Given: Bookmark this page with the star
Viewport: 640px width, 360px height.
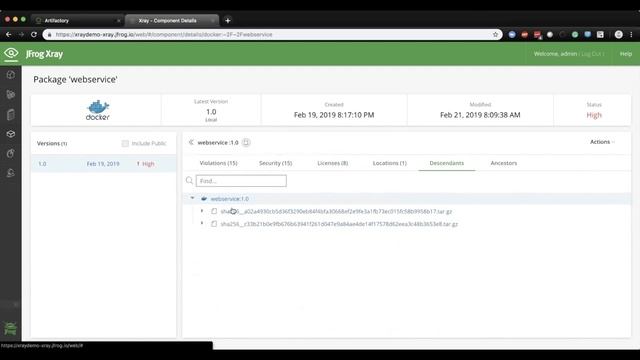Looking at the screenshot, I should 496,35.
